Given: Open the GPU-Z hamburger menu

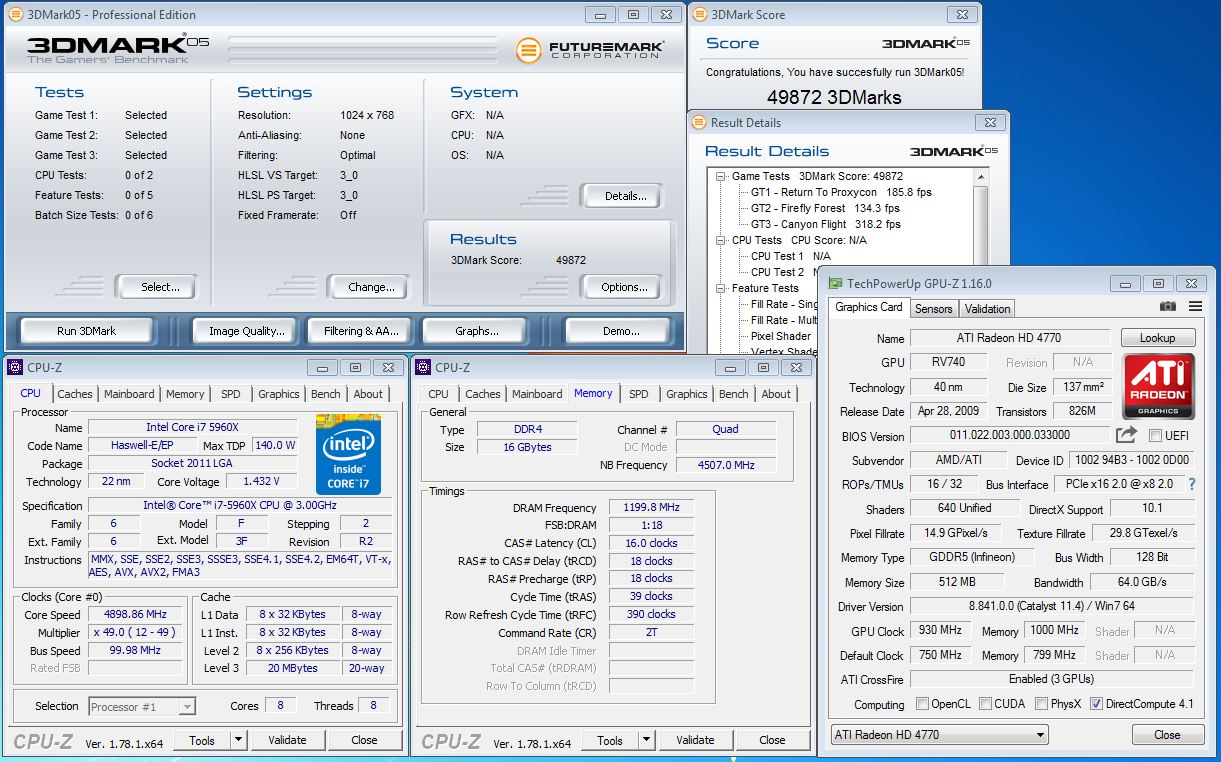Looking at the screenshot, I should (1195, 307).
